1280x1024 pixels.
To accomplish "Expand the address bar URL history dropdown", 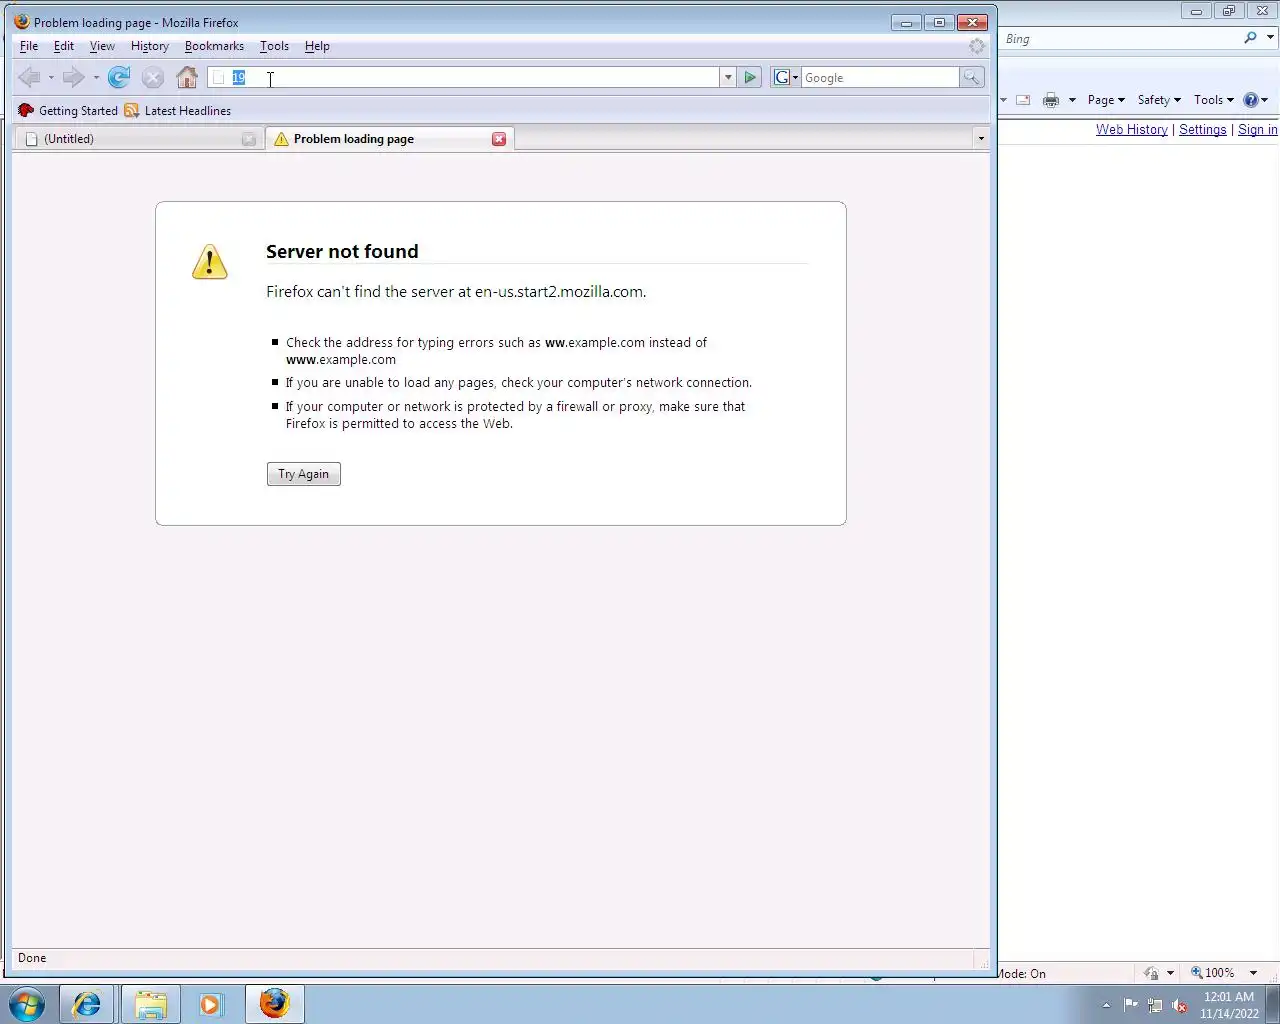I will (x=728, y=77).
